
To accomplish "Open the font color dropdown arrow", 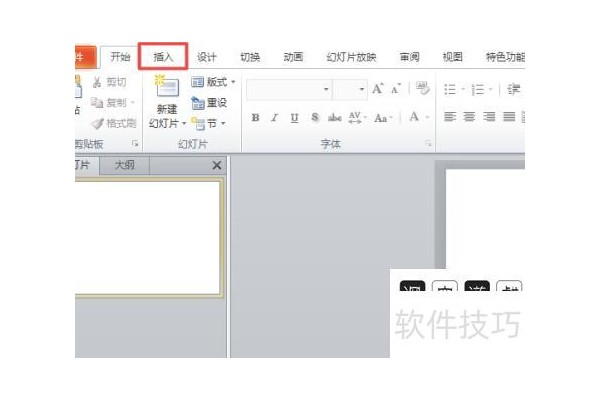I will point(427,117).
